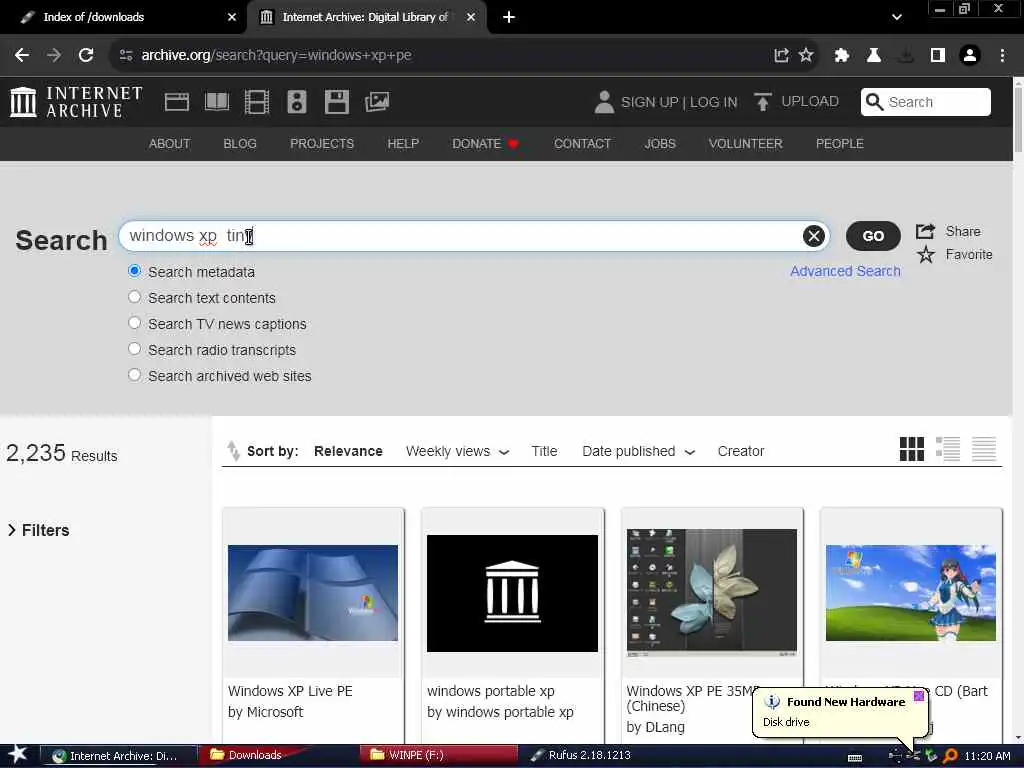The height and width of the screenshot is (768, 1024).
Task: Switch to compact list view
Action: tap(984, 449)
